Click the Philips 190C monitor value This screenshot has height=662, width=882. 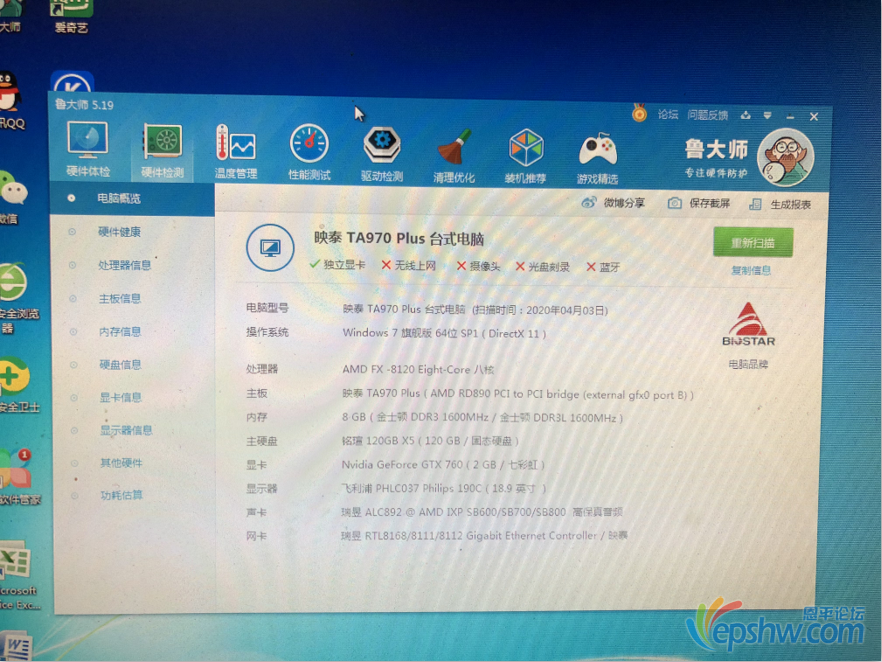[x=444, y=488]
